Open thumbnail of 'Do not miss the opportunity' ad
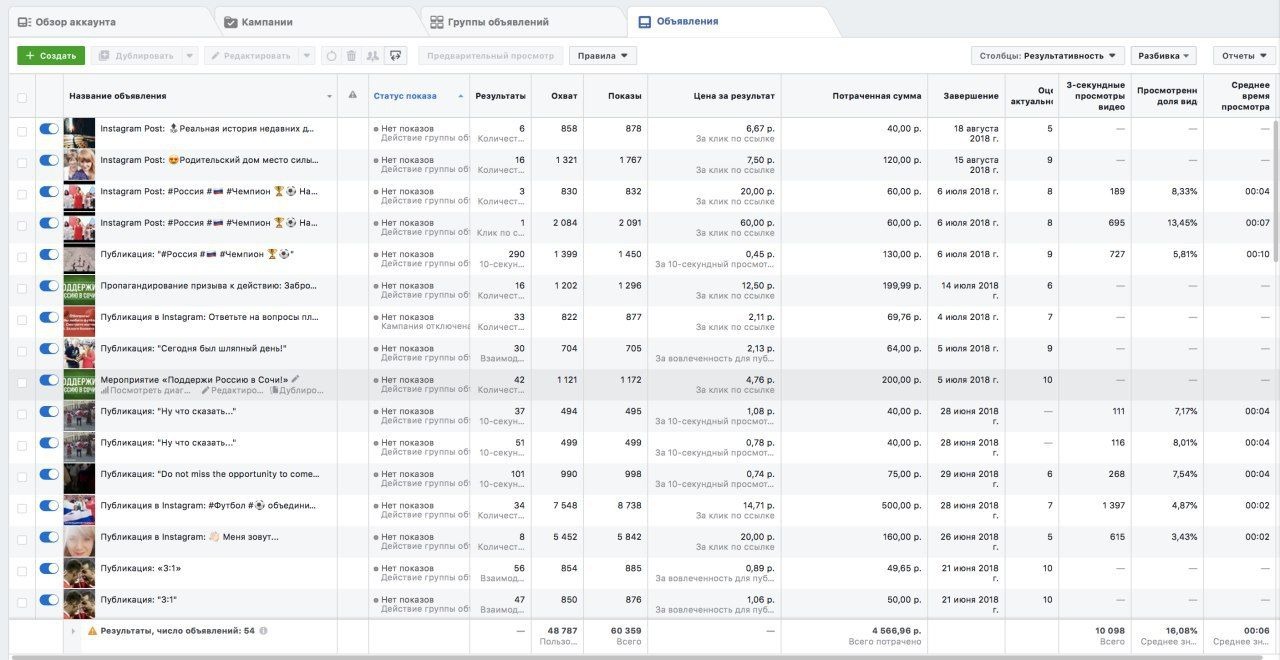 click(79, 479)
